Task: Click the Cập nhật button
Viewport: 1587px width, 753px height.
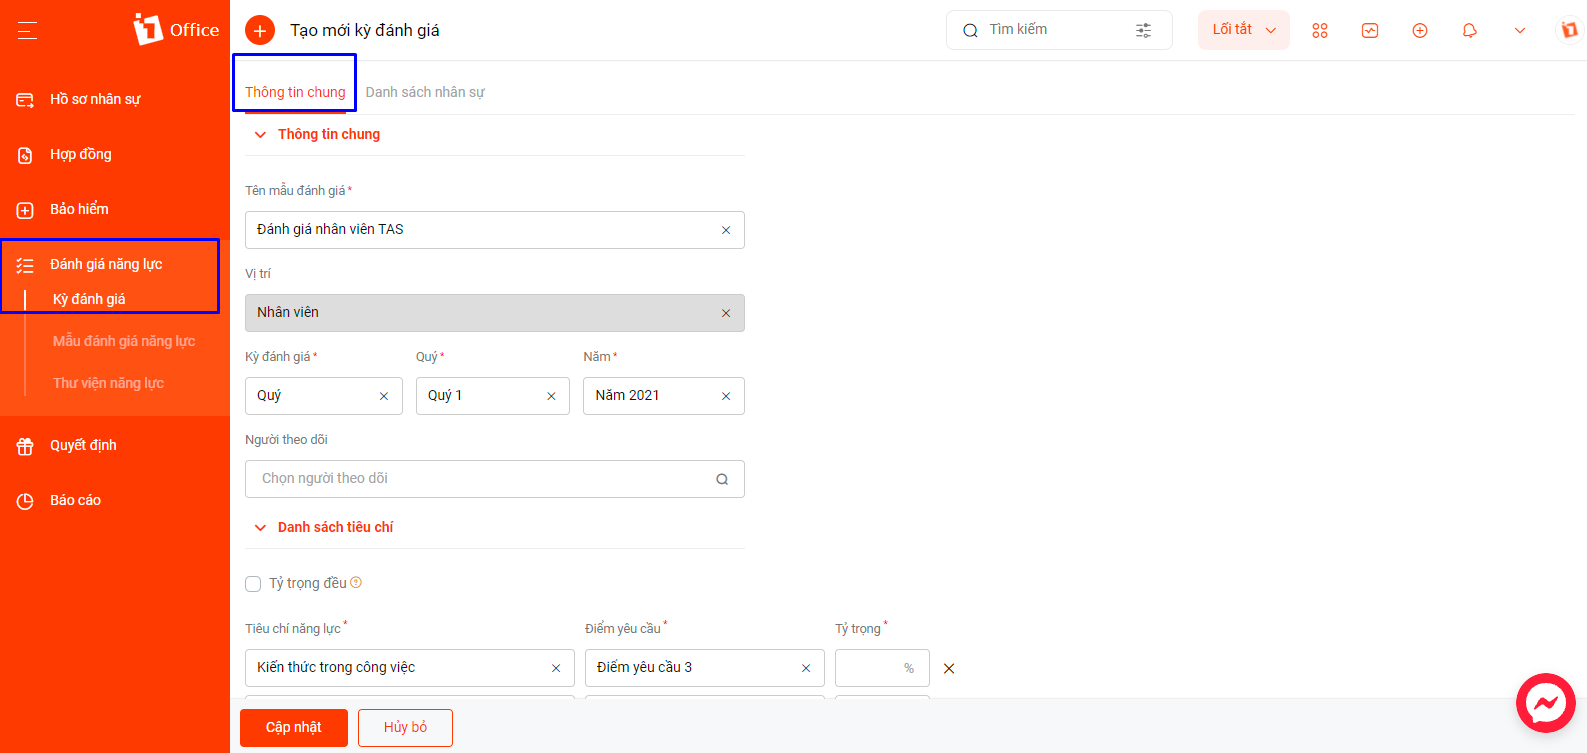Action: (294, 727)
